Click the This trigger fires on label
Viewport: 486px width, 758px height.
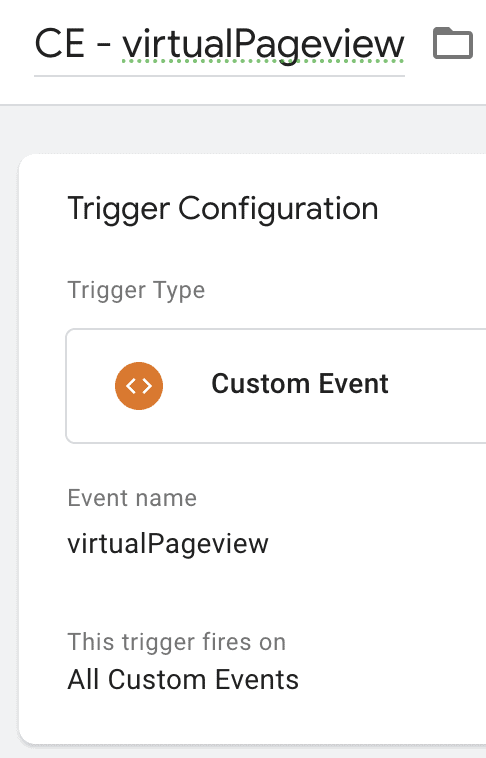tap(177, 642)
